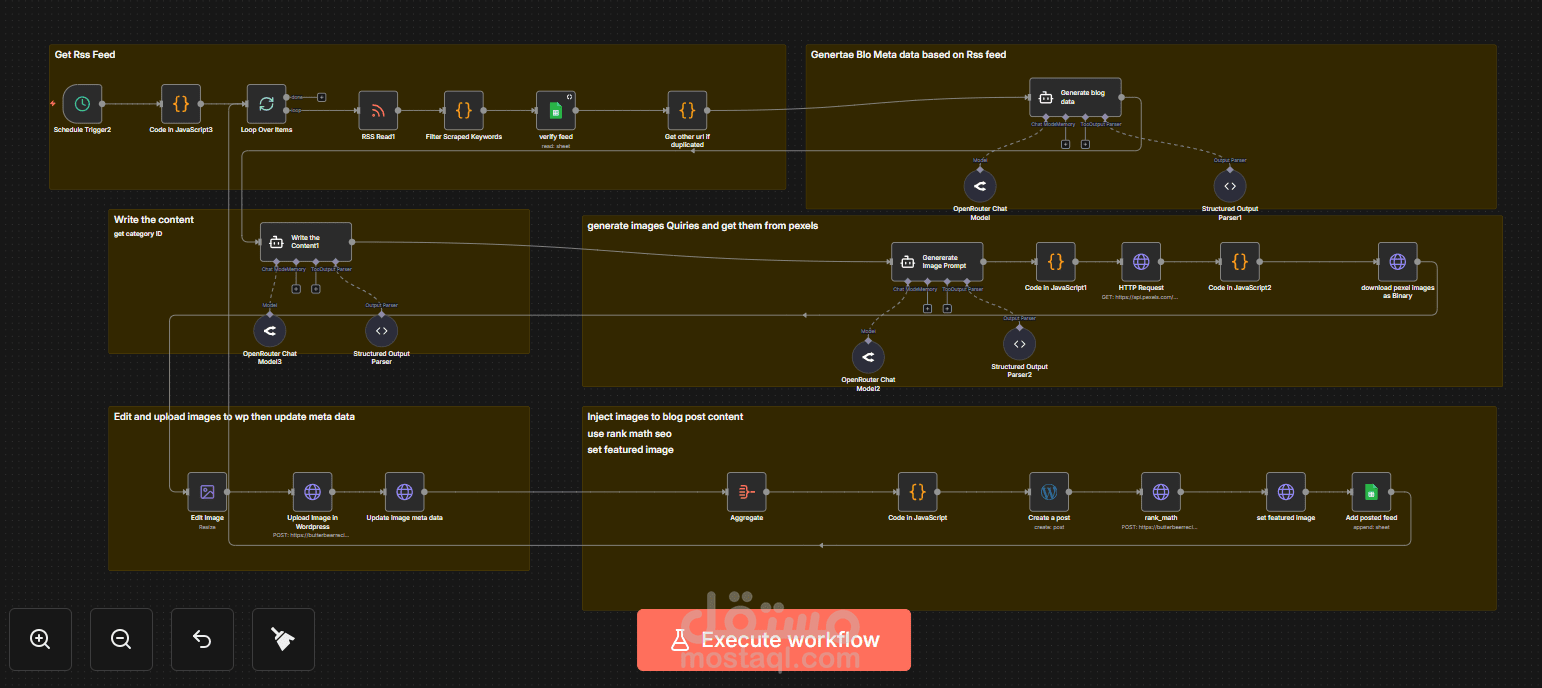Add Memory sub-node to Generate blog data
The image size is (1542, 688).
click(x=1065, y=144)
